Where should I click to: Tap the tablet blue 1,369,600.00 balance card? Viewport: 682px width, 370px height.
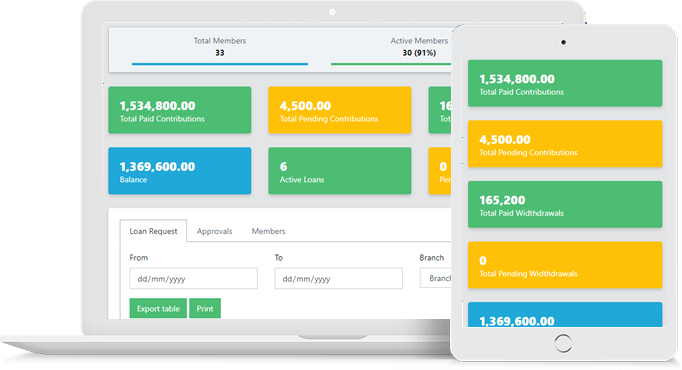565,315
